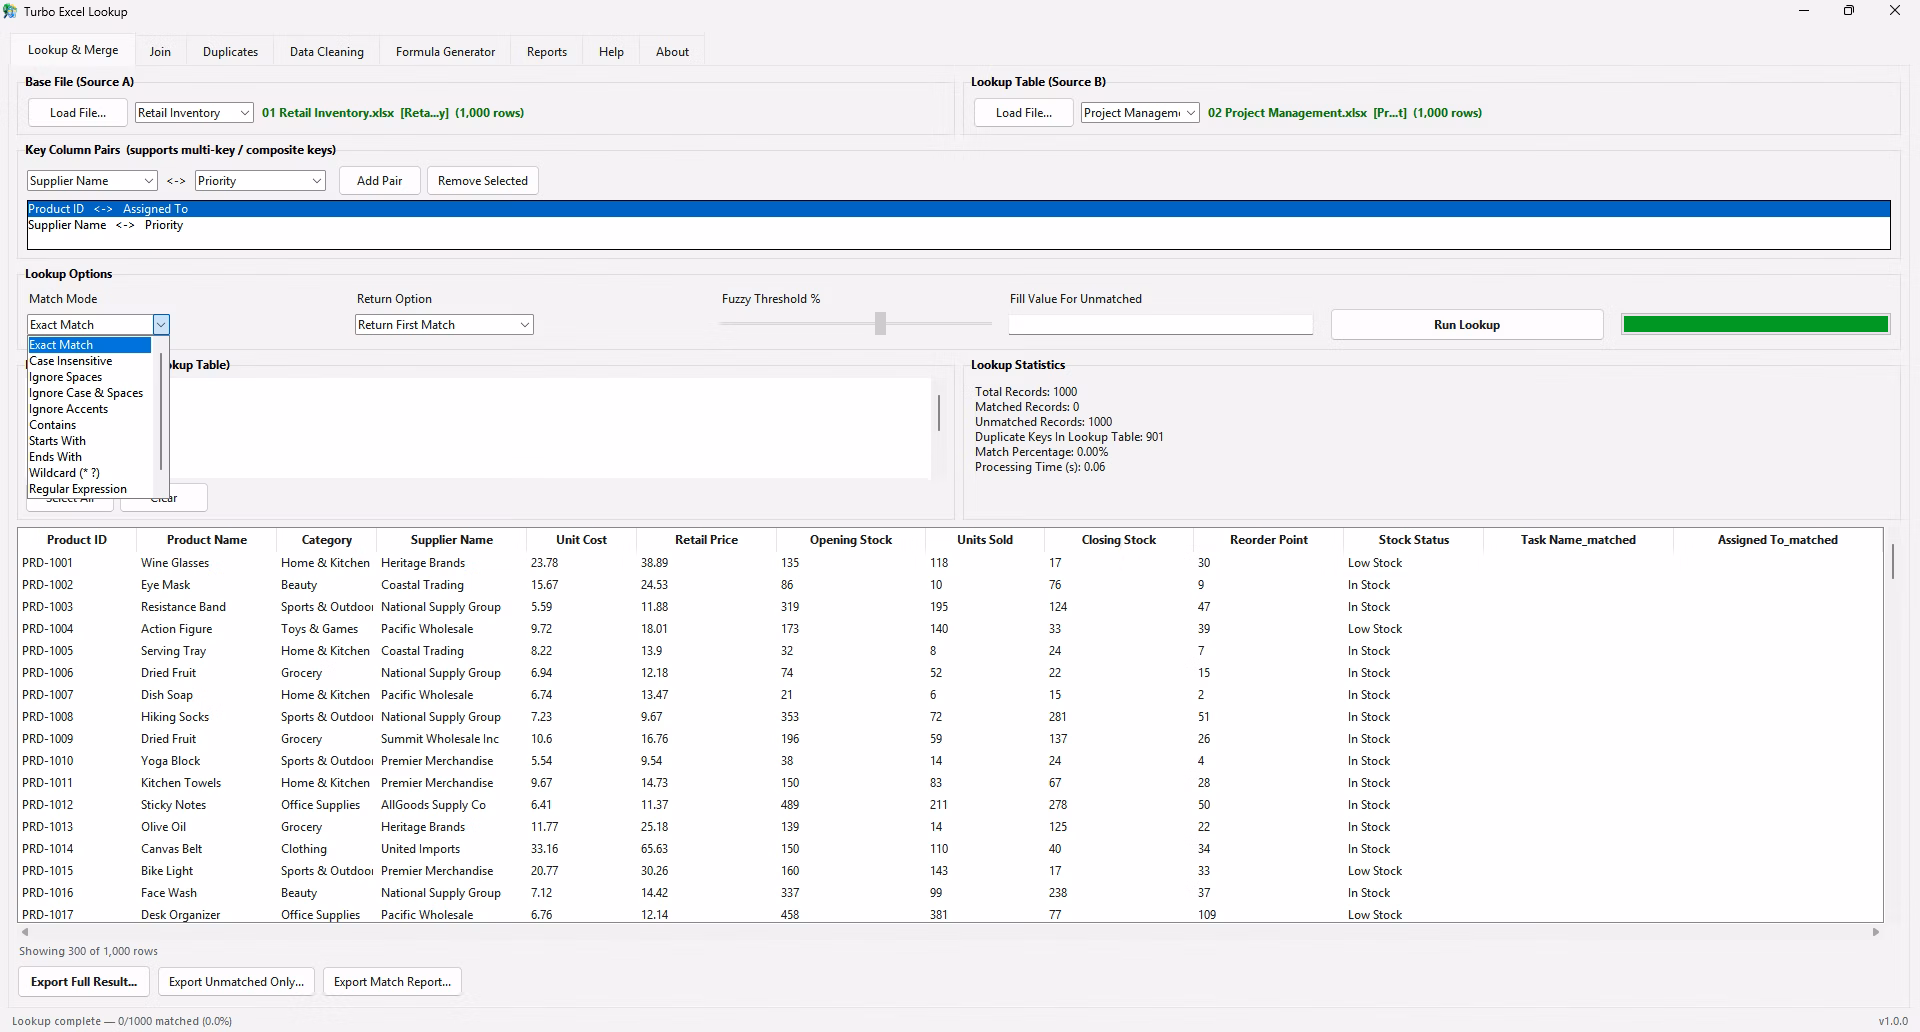The width and height of the screenshot is (1920, 1032).
Task: Choose Ignore Case & Spaces option
Action: click(x=89, y=393)
